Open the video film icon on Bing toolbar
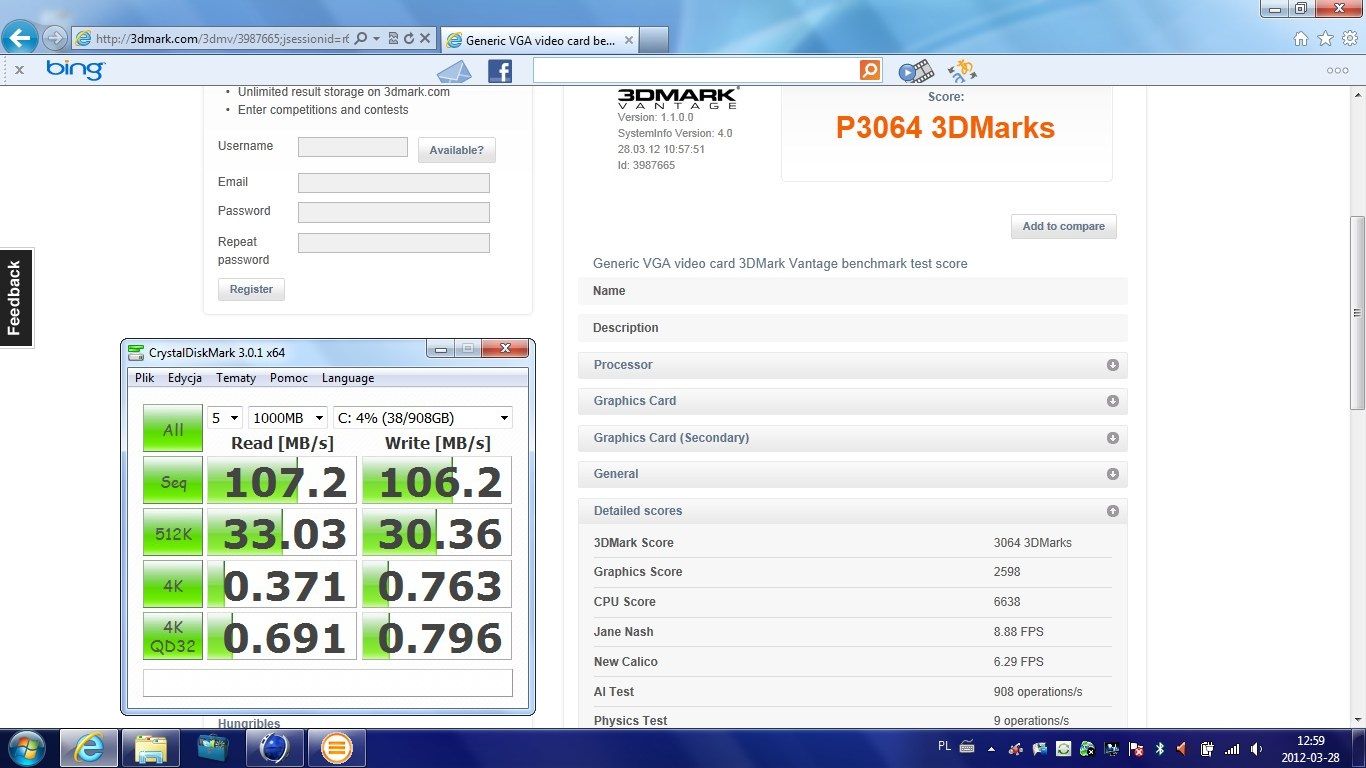Viewport: 1366px width, 768px height. coord(915,71)
